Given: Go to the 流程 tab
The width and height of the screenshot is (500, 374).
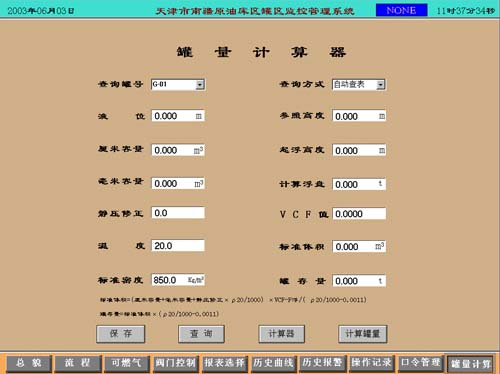Looking at the screenshot, I should pos(78,363).
